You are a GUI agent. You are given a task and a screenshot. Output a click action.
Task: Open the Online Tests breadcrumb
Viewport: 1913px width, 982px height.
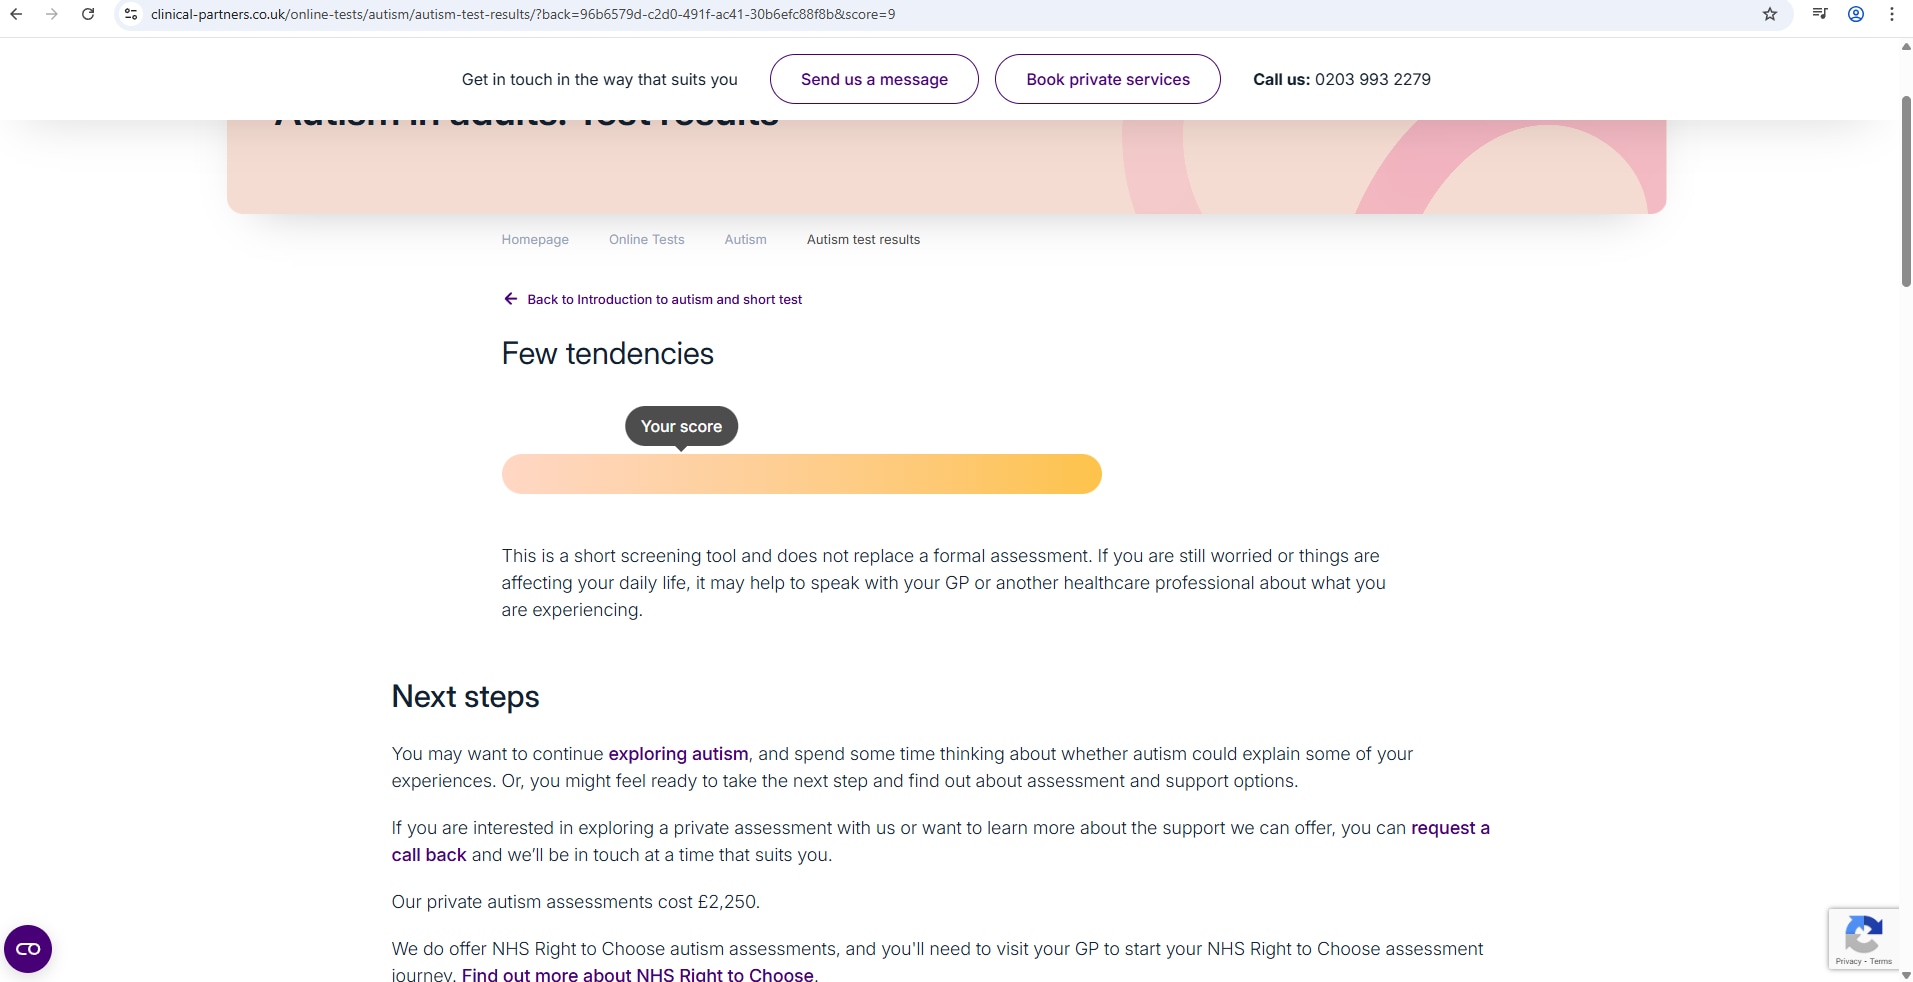(646, 240)
